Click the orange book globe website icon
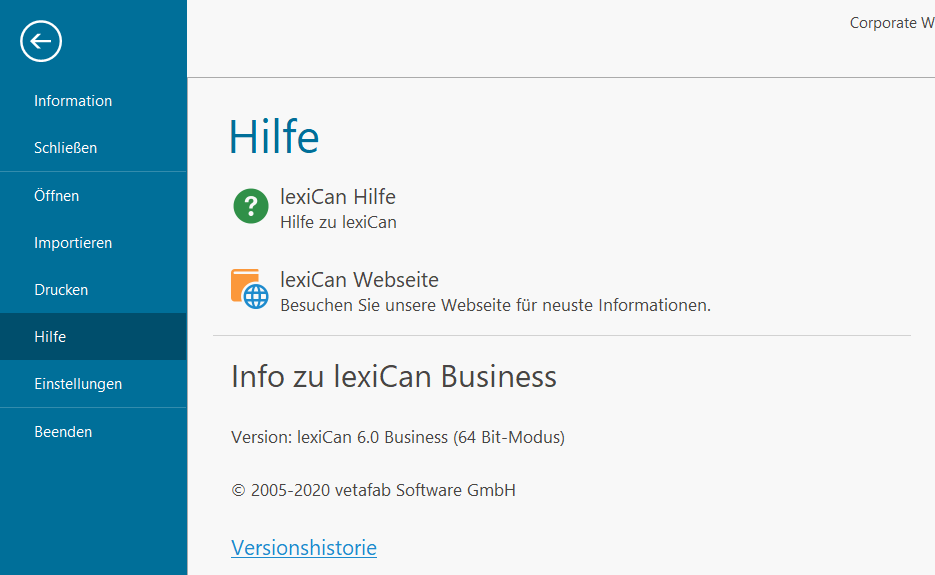Screen dimensions: 935x575 coord(250,289)
